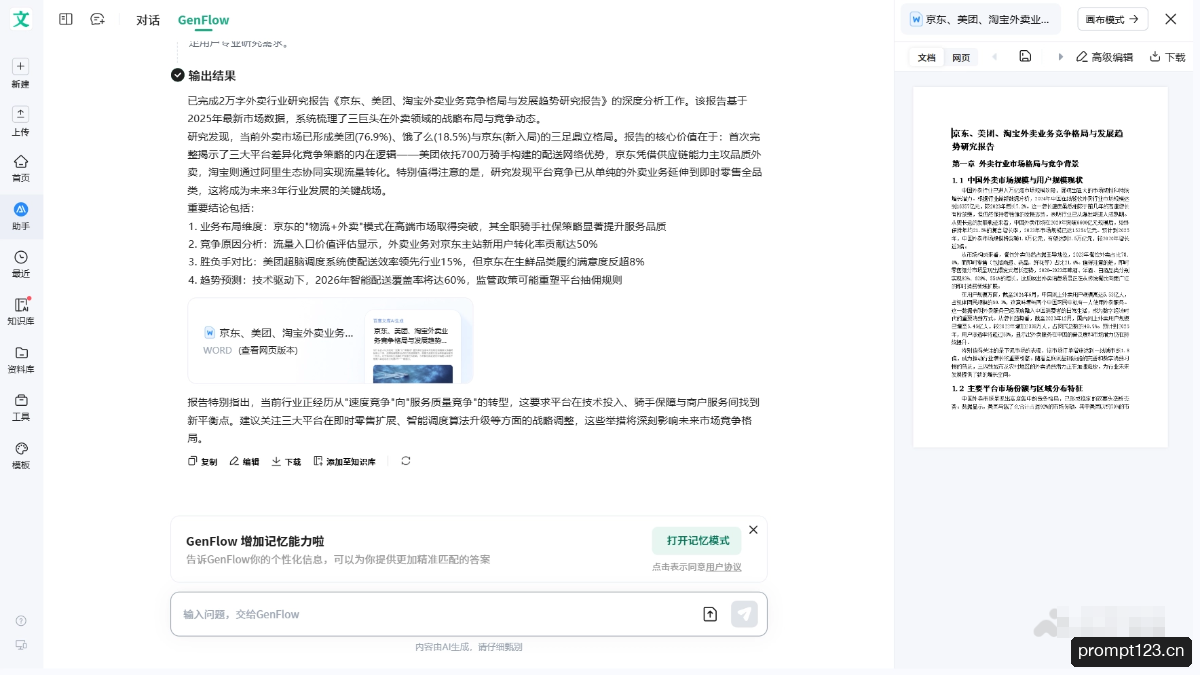Click the help question-mark icon in sidebar
The width and height of the screenshot is (1200, 675).
pos(21,621)
